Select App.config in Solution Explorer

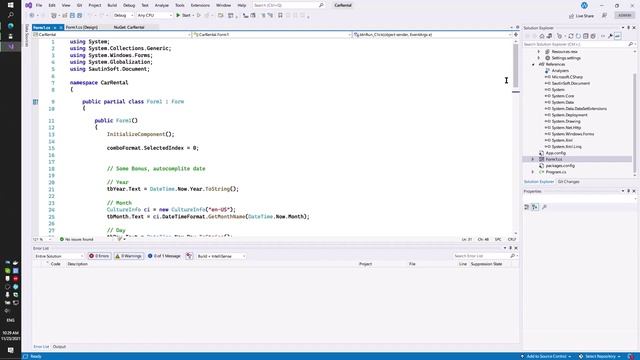click(556, 153)
